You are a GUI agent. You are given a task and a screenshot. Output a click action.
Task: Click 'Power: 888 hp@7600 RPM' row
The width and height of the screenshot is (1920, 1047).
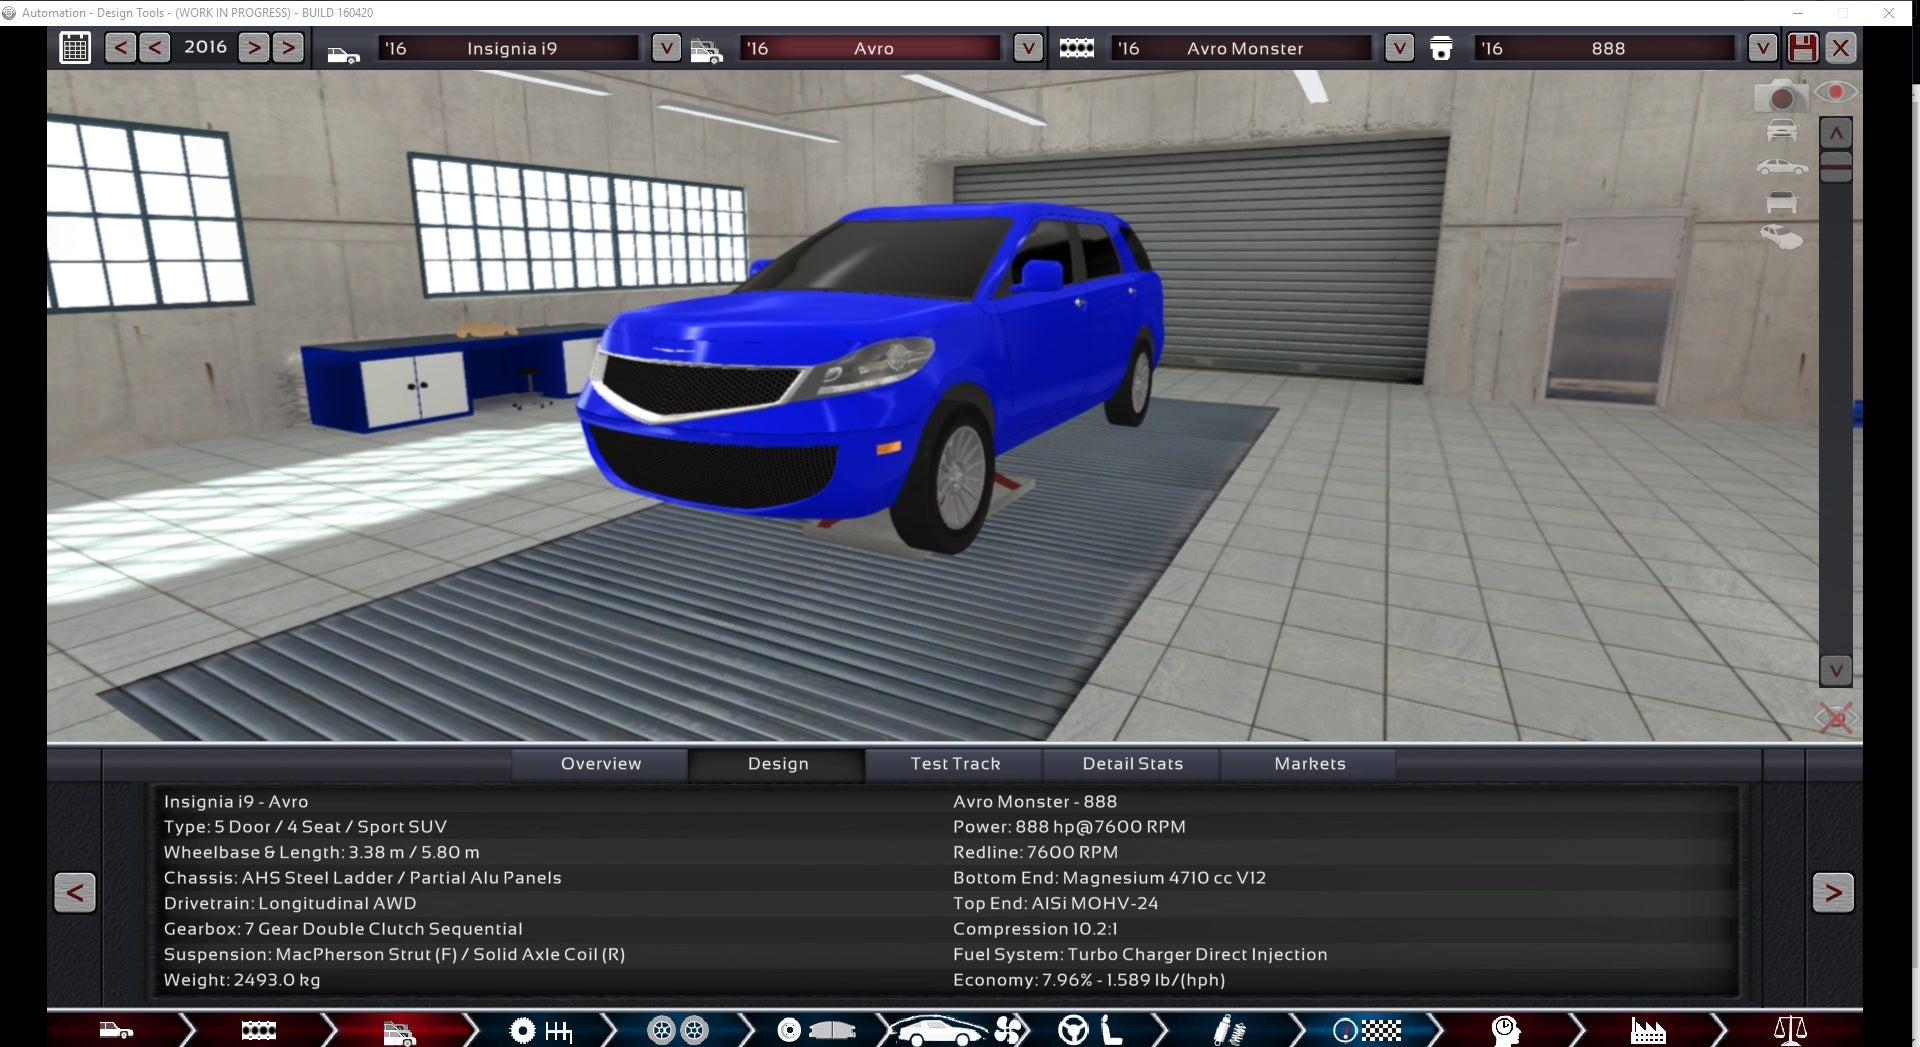1069,827
